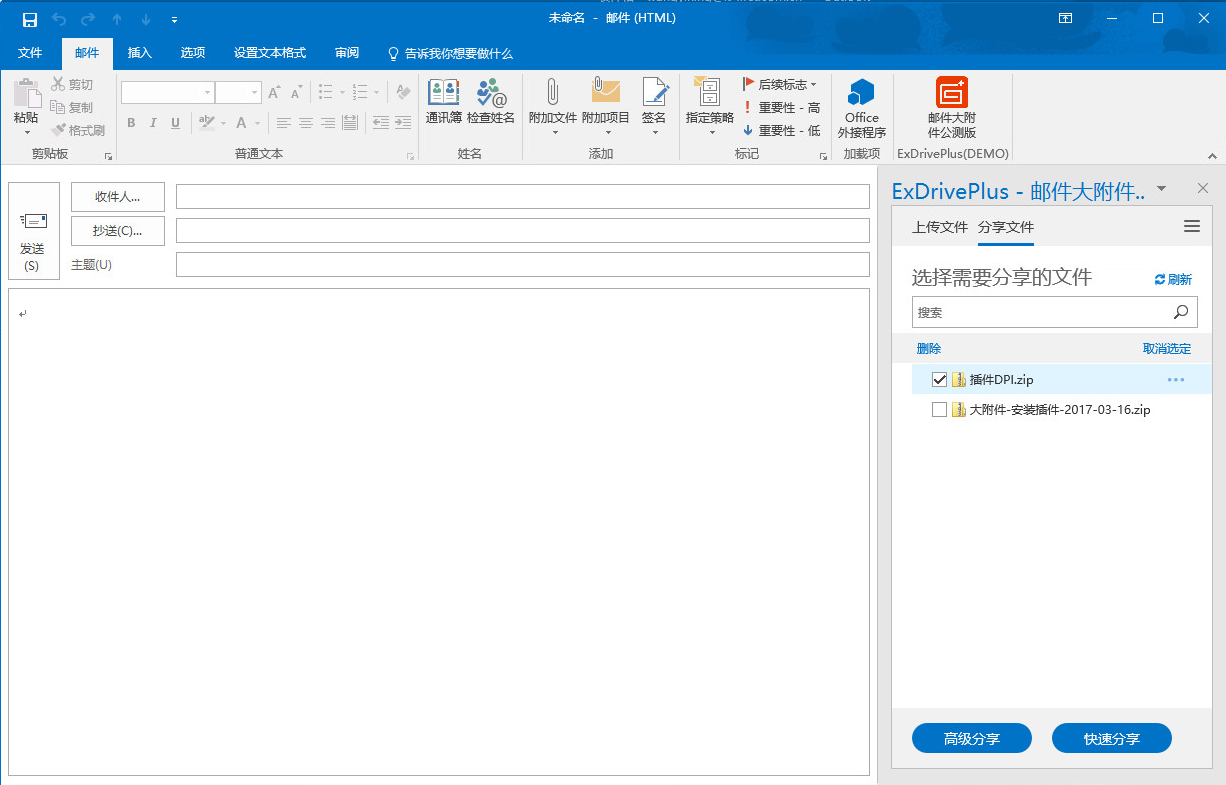
Task: Open ExDrivePlus pane options dropdown arrow
Action: [1161, 189]
